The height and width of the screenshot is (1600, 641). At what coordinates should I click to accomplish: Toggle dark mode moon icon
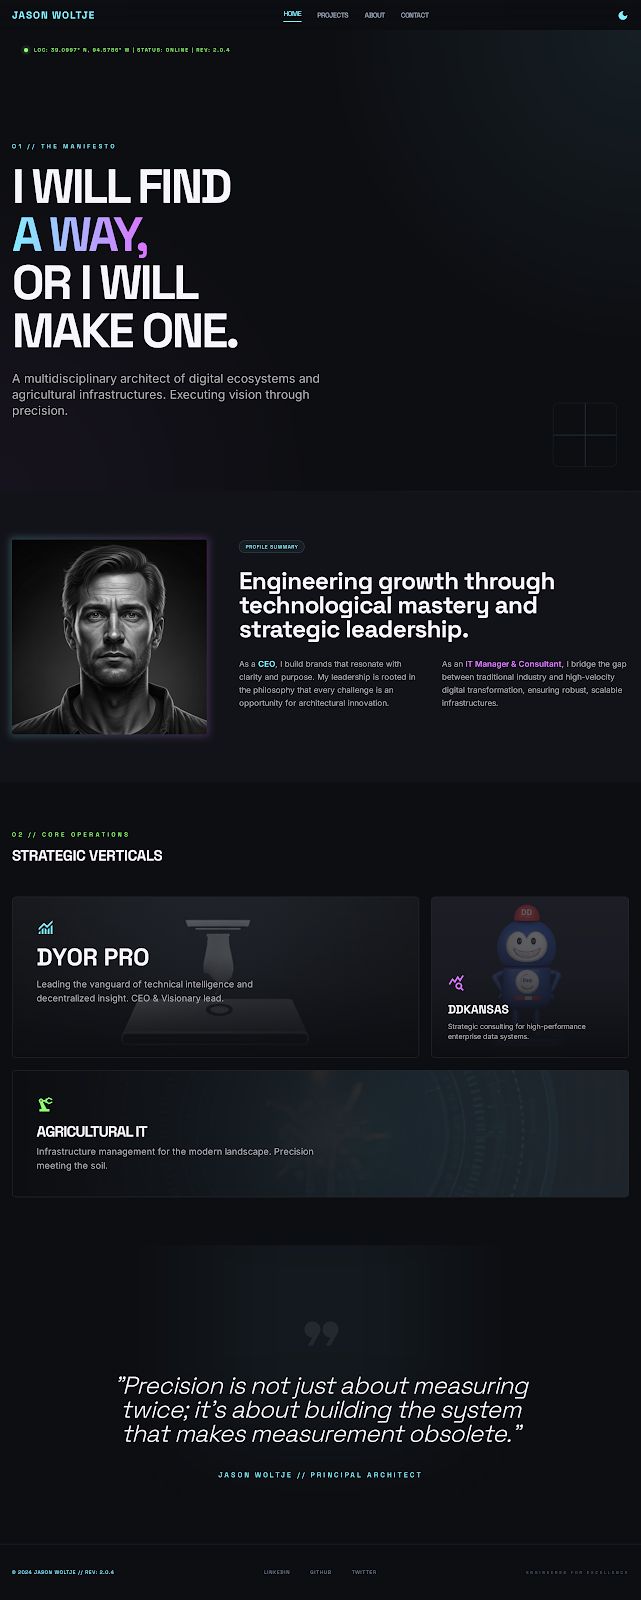point(623,15)
